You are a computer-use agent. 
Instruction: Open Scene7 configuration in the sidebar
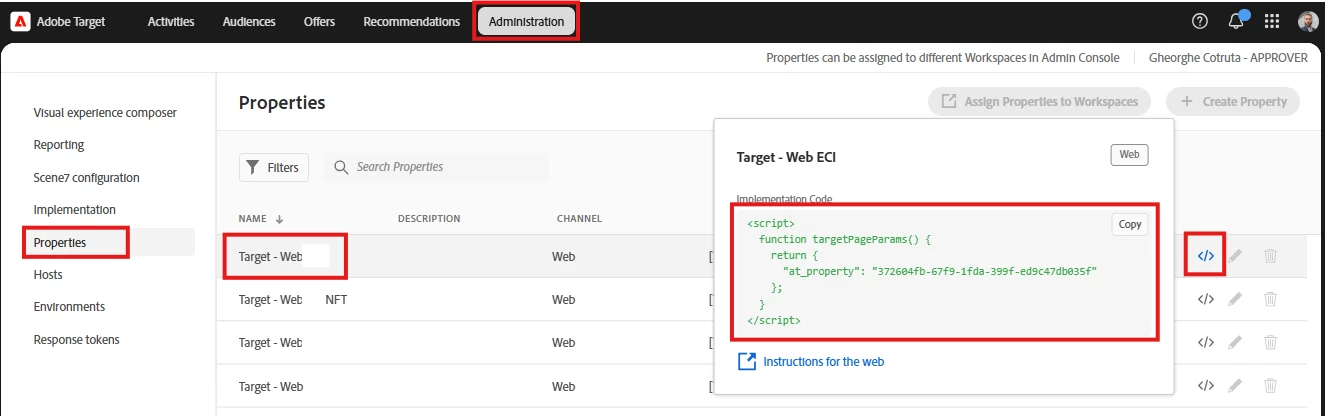tap(86, 178)
